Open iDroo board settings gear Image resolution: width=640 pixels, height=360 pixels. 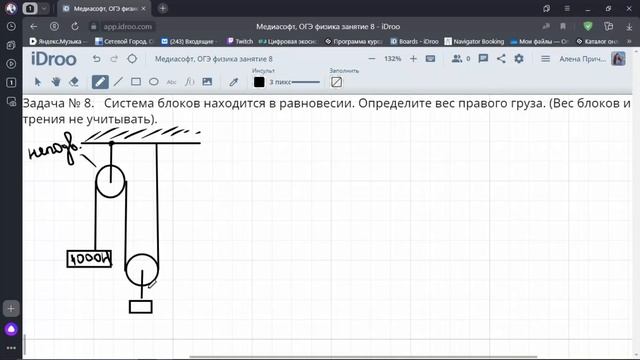pyautogui.click(x=519, y=59)
